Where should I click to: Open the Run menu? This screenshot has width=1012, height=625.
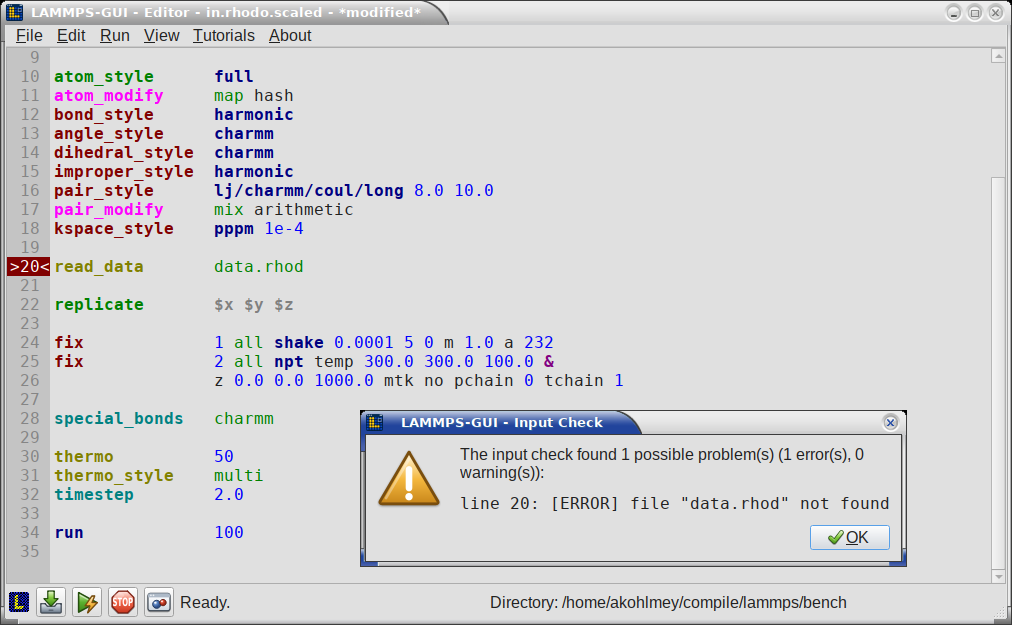pos(115,36)
